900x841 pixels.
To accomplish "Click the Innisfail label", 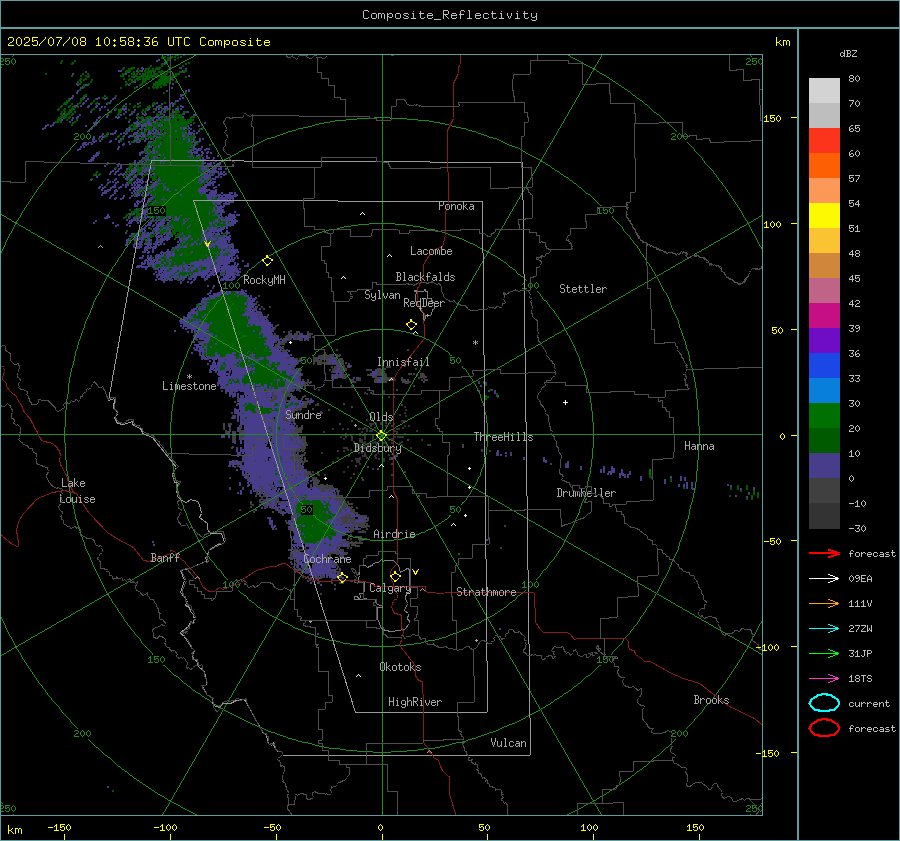I will point(403,362).
